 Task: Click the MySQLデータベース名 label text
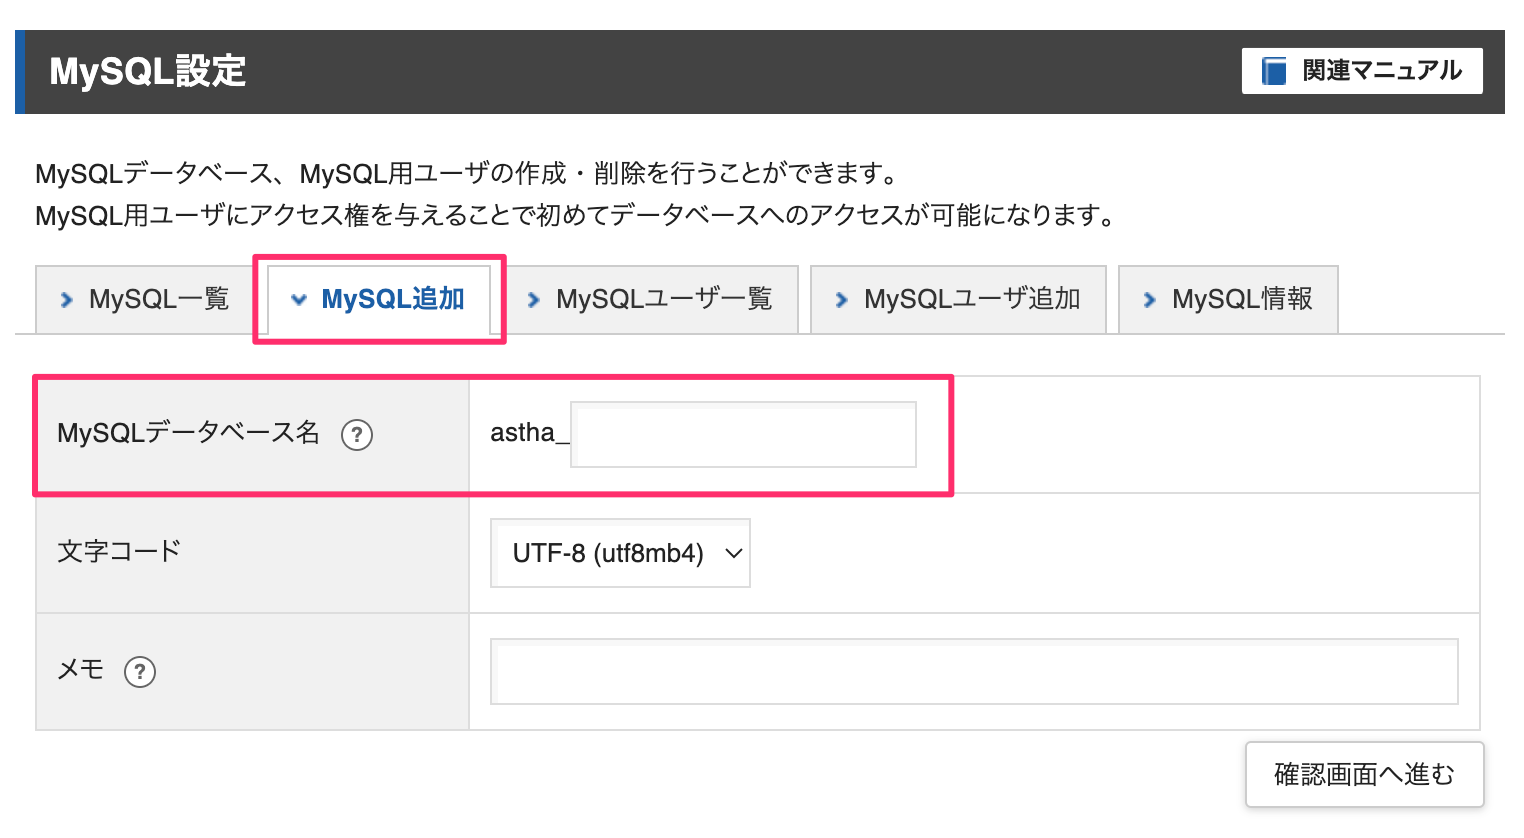point(188,433)
